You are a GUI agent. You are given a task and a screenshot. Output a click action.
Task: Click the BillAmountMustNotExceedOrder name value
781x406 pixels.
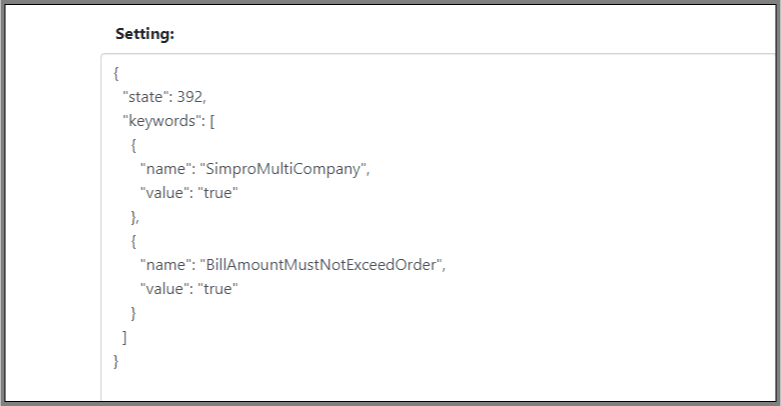point(321,265)
